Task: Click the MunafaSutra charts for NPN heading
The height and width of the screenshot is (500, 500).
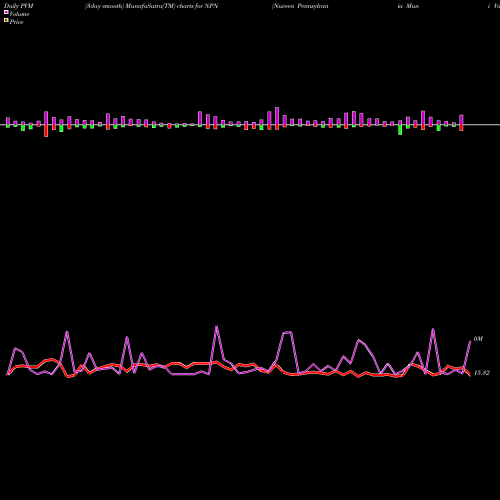Action: pos(151,6)
